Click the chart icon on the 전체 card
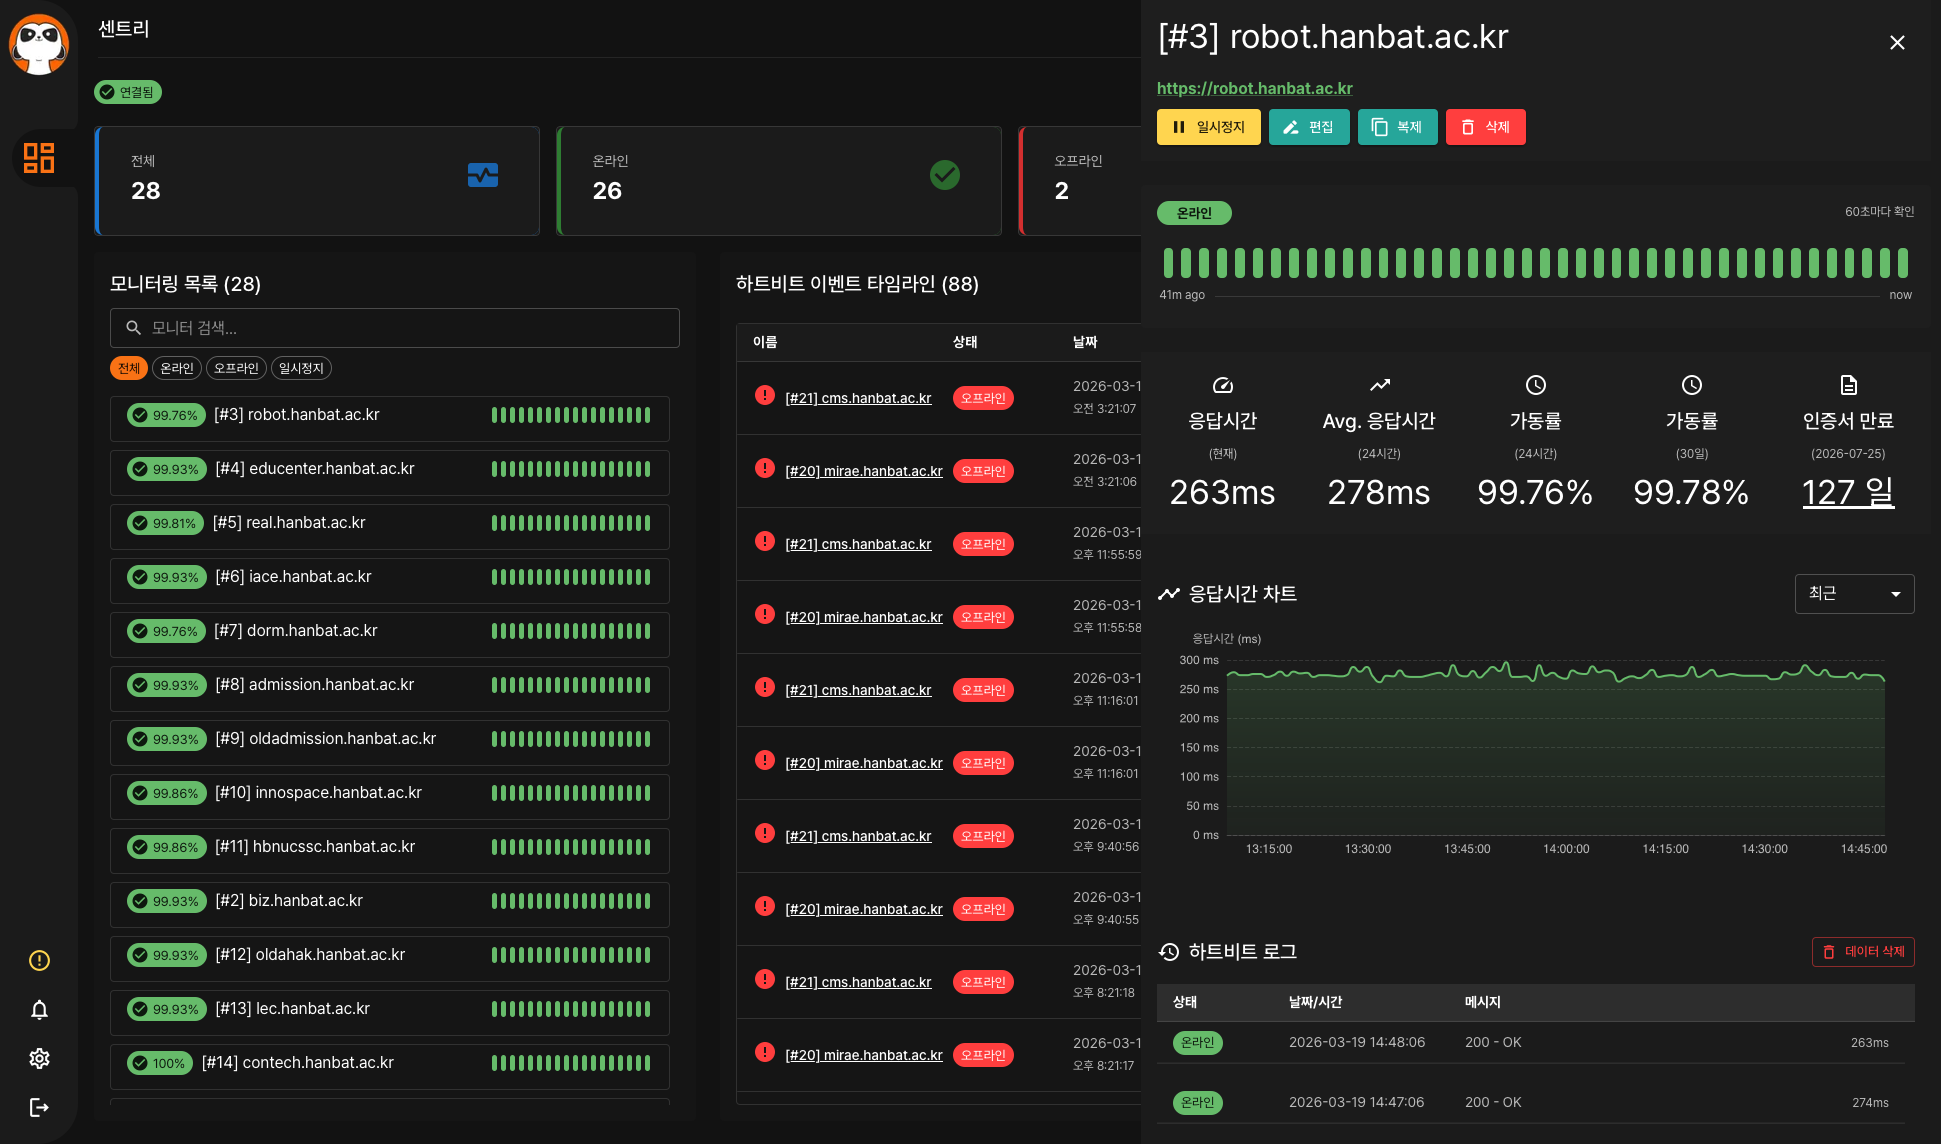 pos(483,175)
